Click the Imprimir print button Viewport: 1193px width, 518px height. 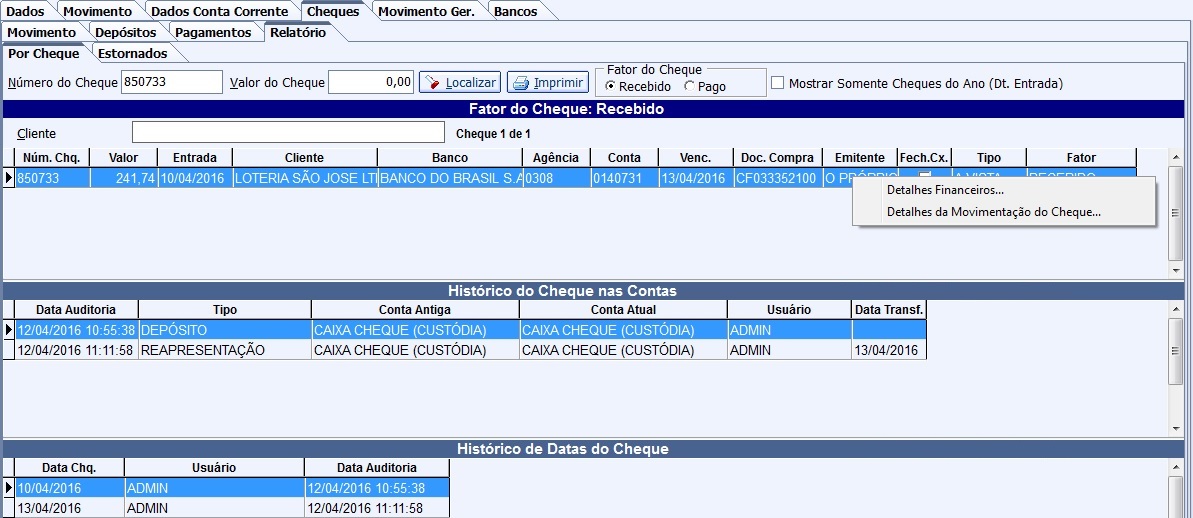[x=548, y=82]
